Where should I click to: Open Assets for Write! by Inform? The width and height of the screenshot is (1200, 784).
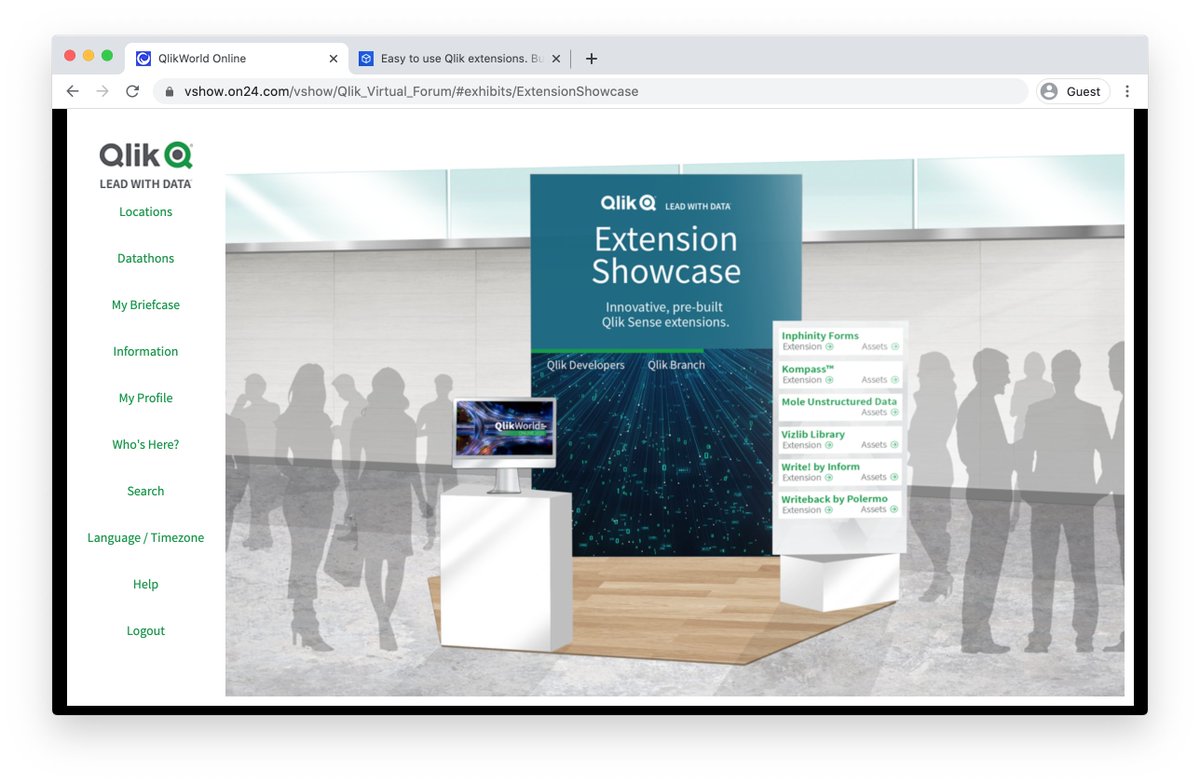click(x=894, y=476)
